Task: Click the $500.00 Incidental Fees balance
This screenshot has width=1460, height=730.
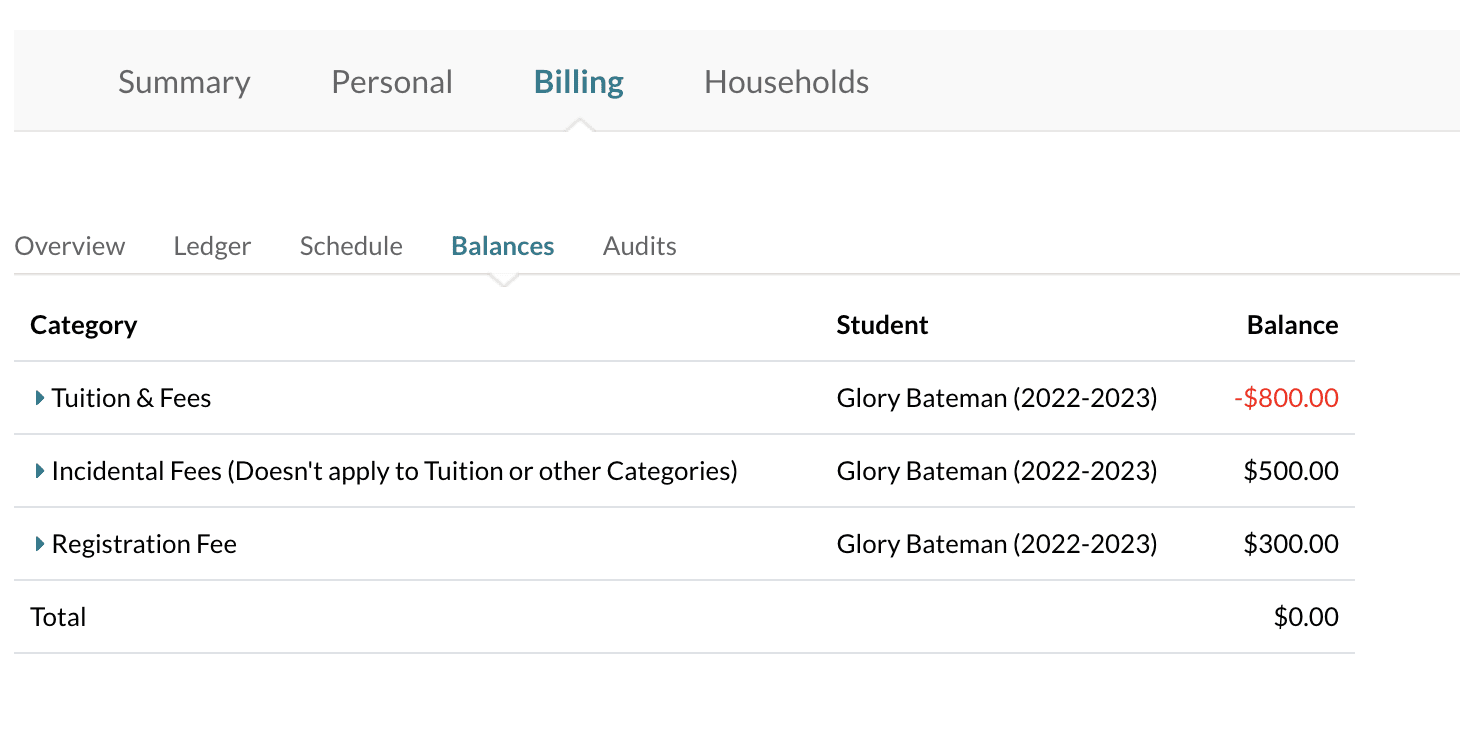Action: 1290,470
